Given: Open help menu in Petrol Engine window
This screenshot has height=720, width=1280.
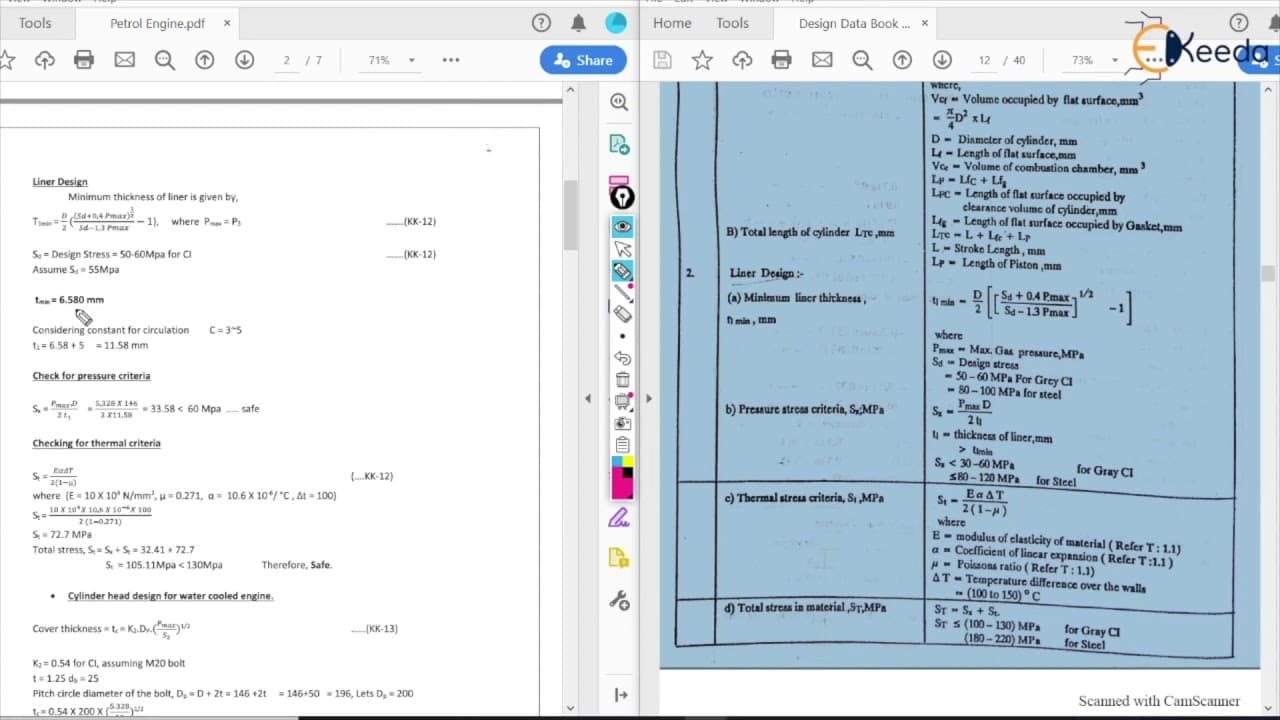Looking at the screenshot, I should tap(541, 23).
